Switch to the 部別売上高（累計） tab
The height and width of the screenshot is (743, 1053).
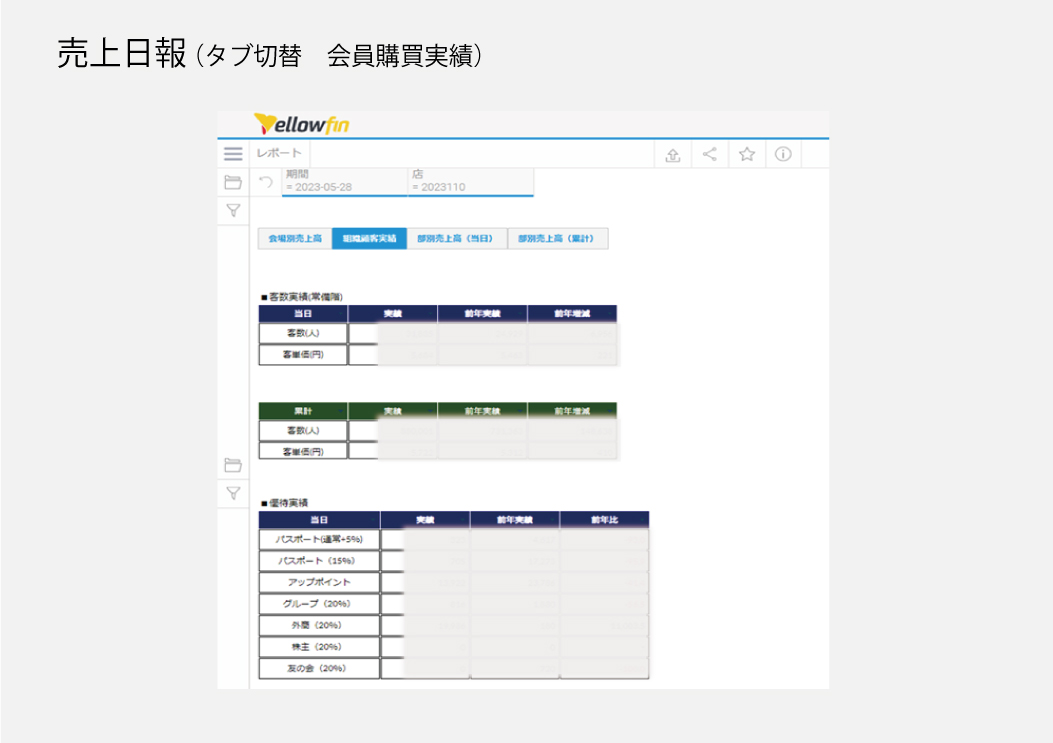tap(558, 238)
